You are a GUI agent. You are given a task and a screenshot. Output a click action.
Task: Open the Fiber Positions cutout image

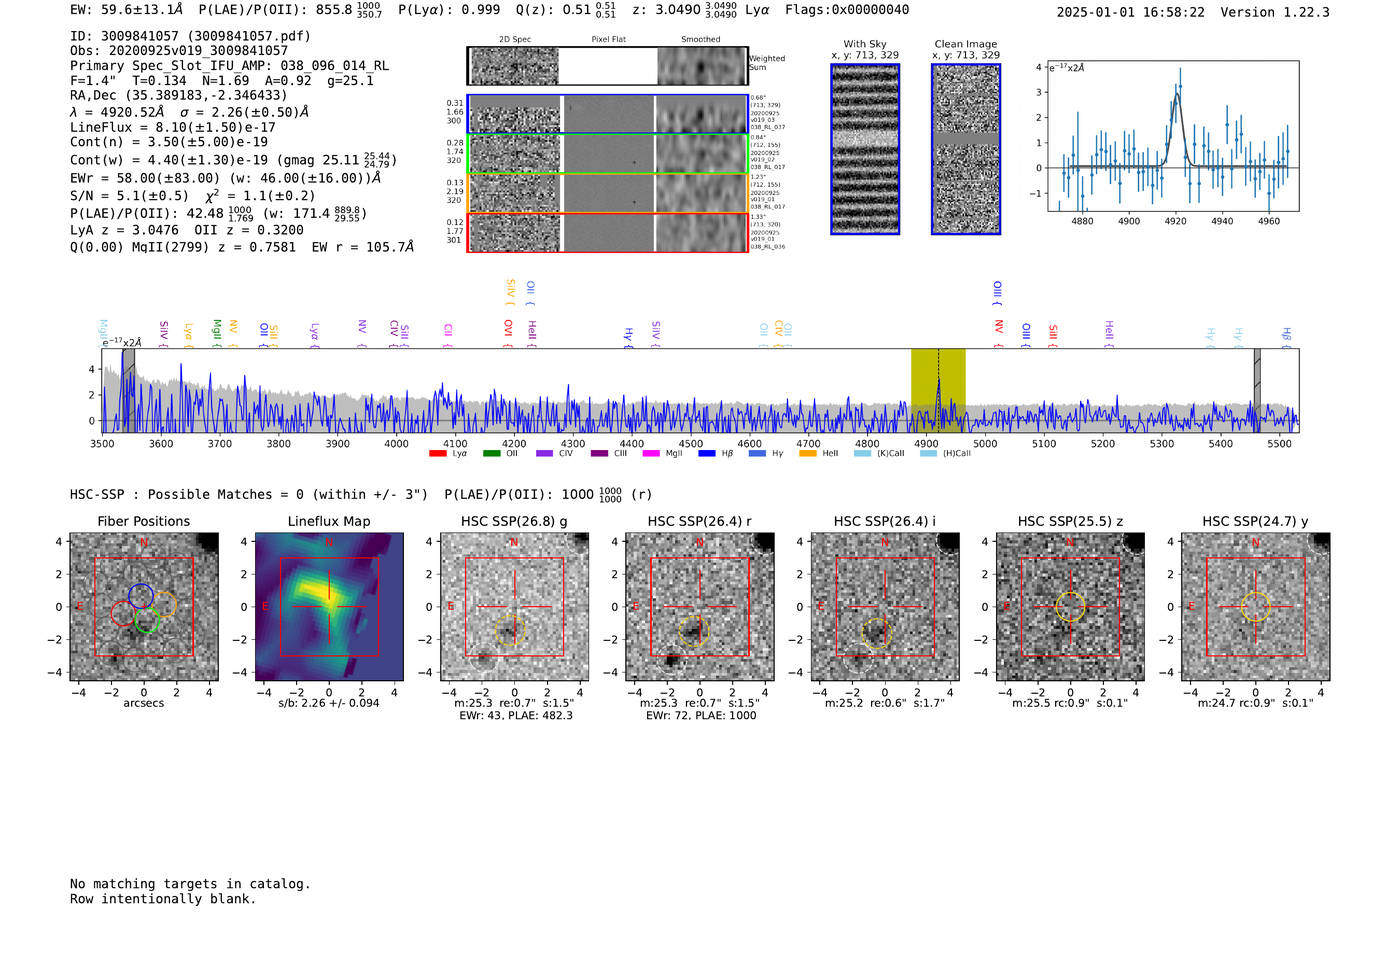[144, 606]
